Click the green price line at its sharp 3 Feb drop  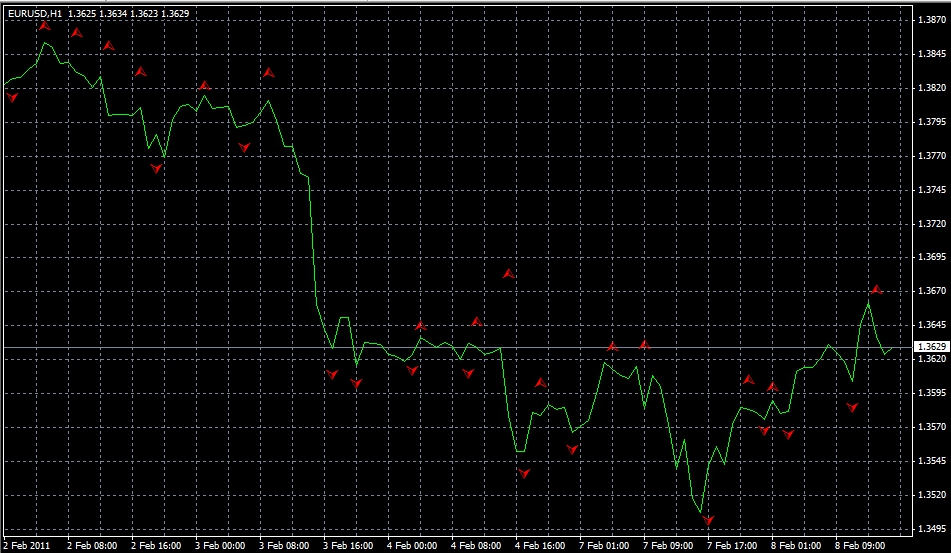[x=313, y=243]
